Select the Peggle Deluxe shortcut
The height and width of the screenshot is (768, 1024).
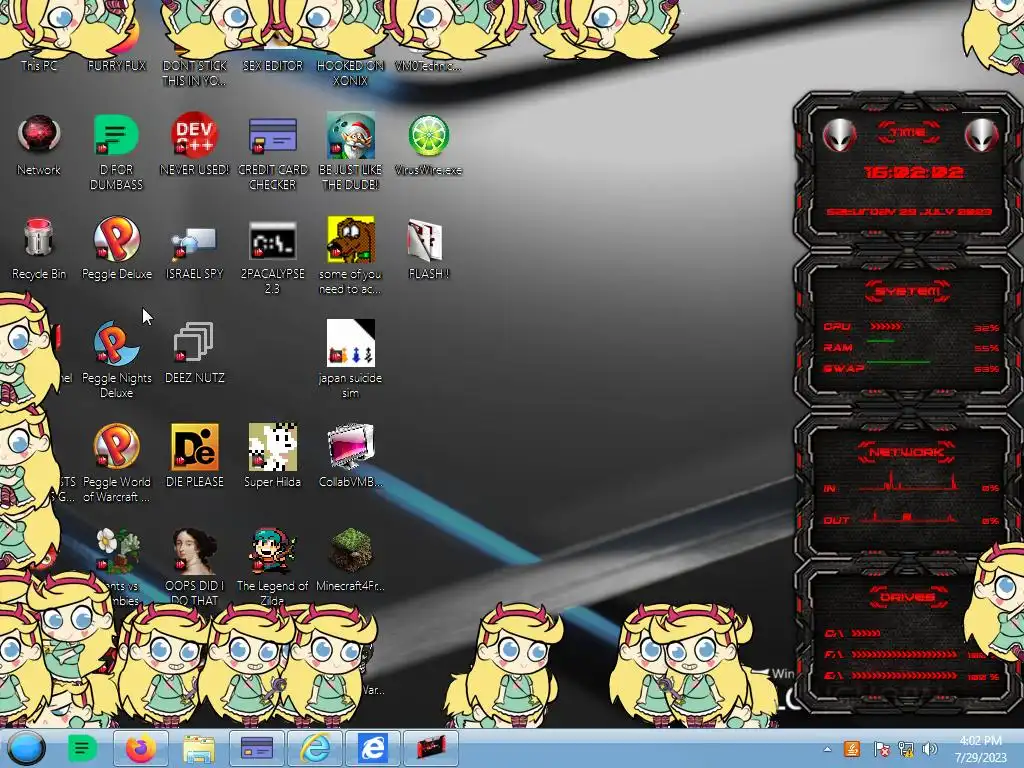click(116, 249)
